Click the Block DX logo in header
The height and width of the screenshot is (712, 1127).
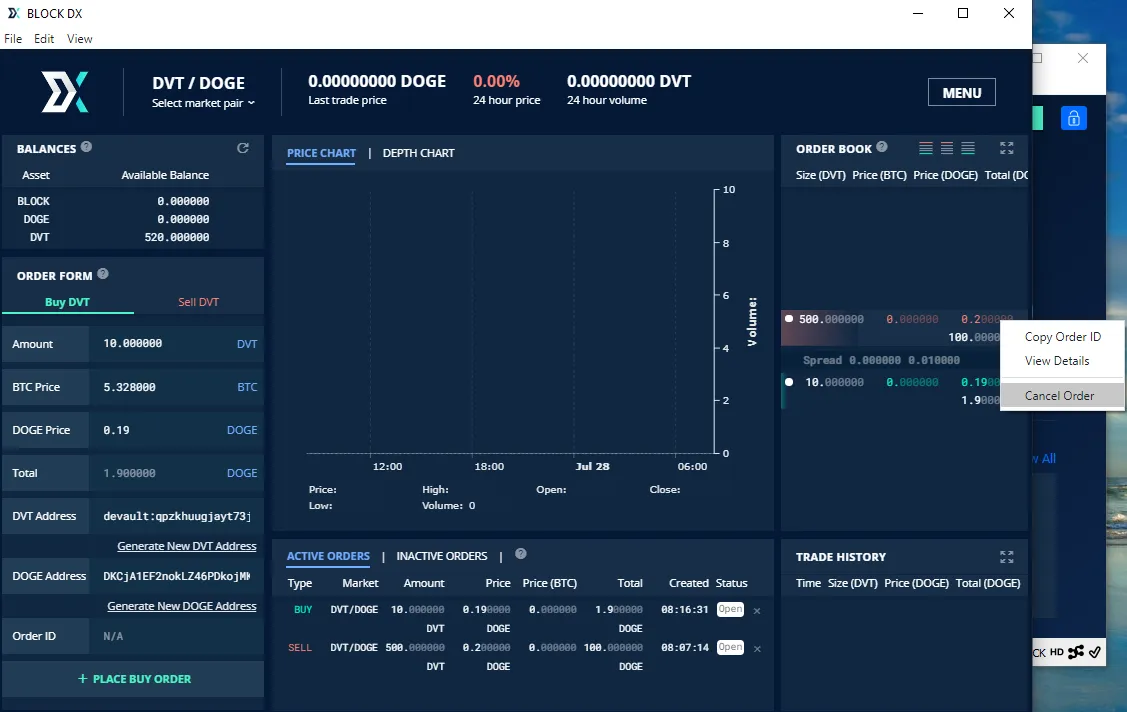pos(65,92)
